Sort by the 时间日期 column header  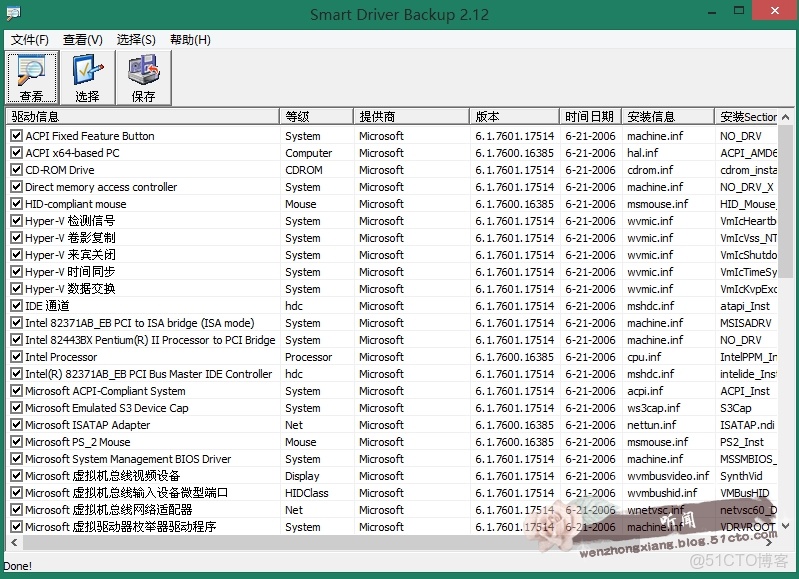point(591,117)
